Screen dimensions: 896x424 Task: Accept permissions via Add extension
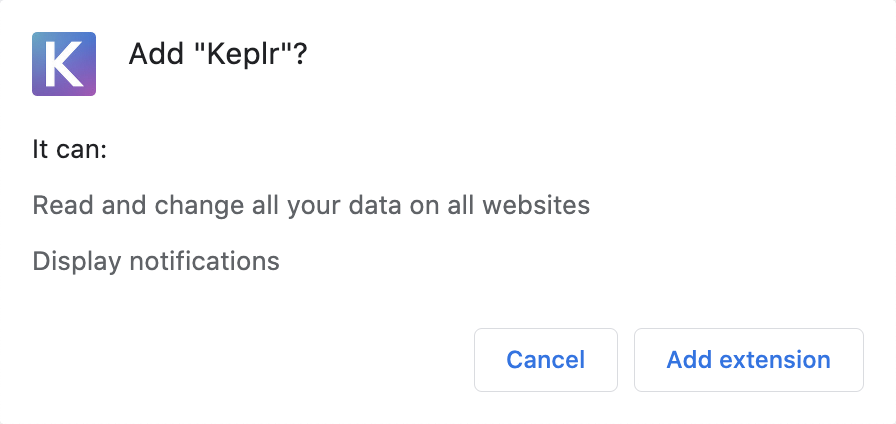coord(749,360)
